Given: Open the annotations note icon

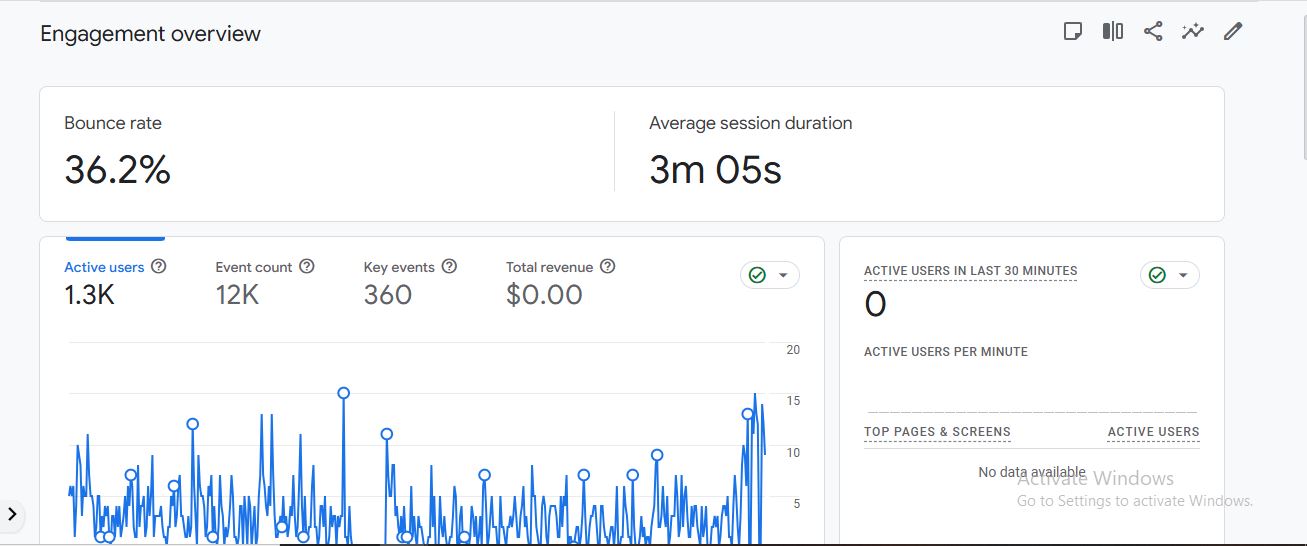Looking at the screenshot, I should click(1073, 32).
